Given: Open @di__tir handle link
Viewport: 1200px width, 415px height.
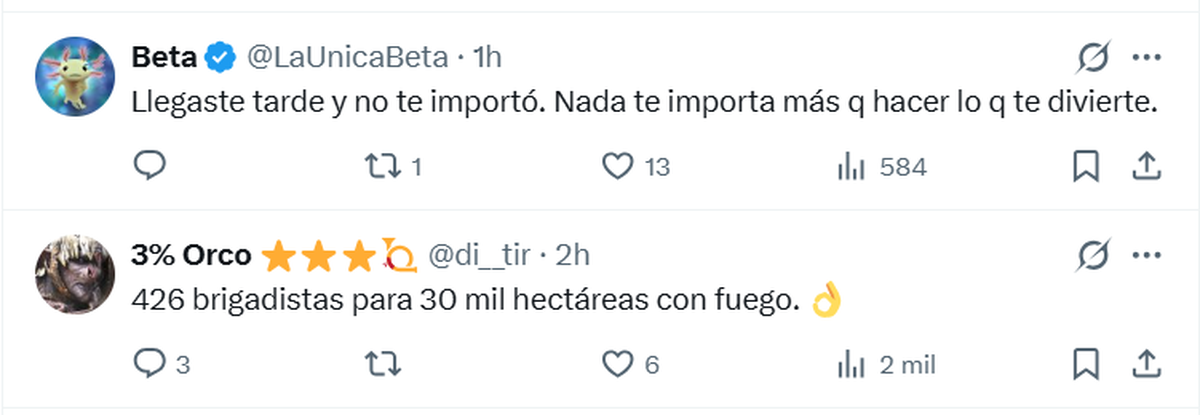Looking at the screenshot, I should pos(479,256).
